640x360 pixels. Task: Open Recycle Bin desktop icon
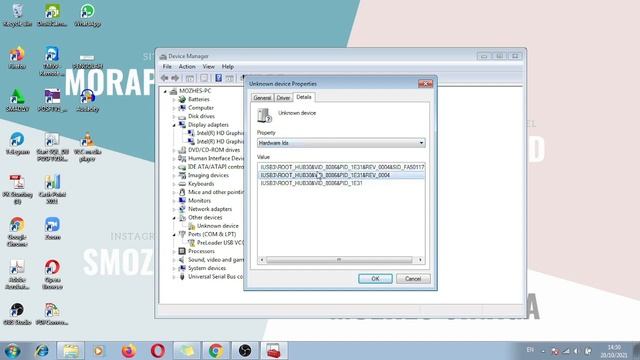click(x=17, y=15)
